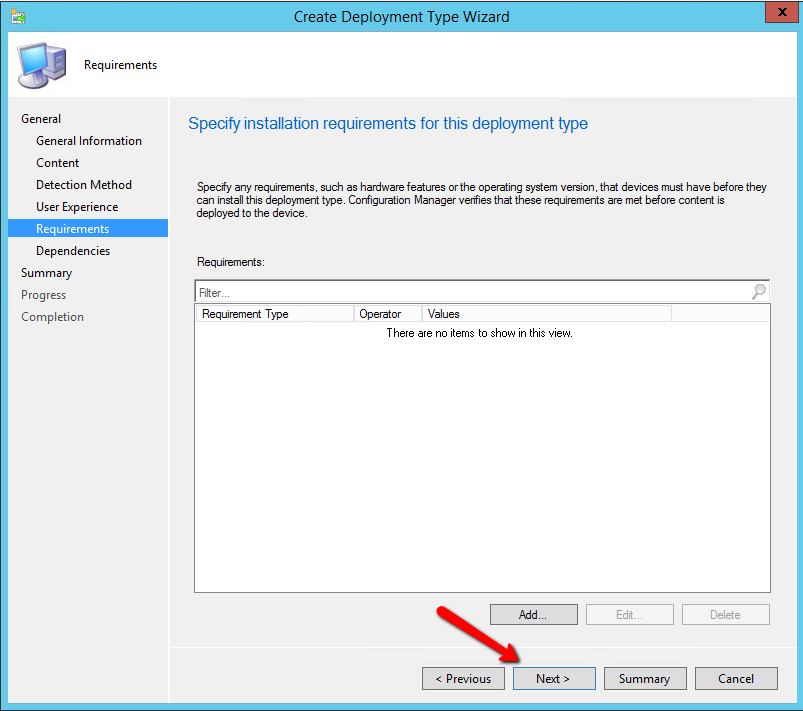Viewport: 803px width, 711px height.
Task: Open the General Information step
Action: (x=89, y=141)
